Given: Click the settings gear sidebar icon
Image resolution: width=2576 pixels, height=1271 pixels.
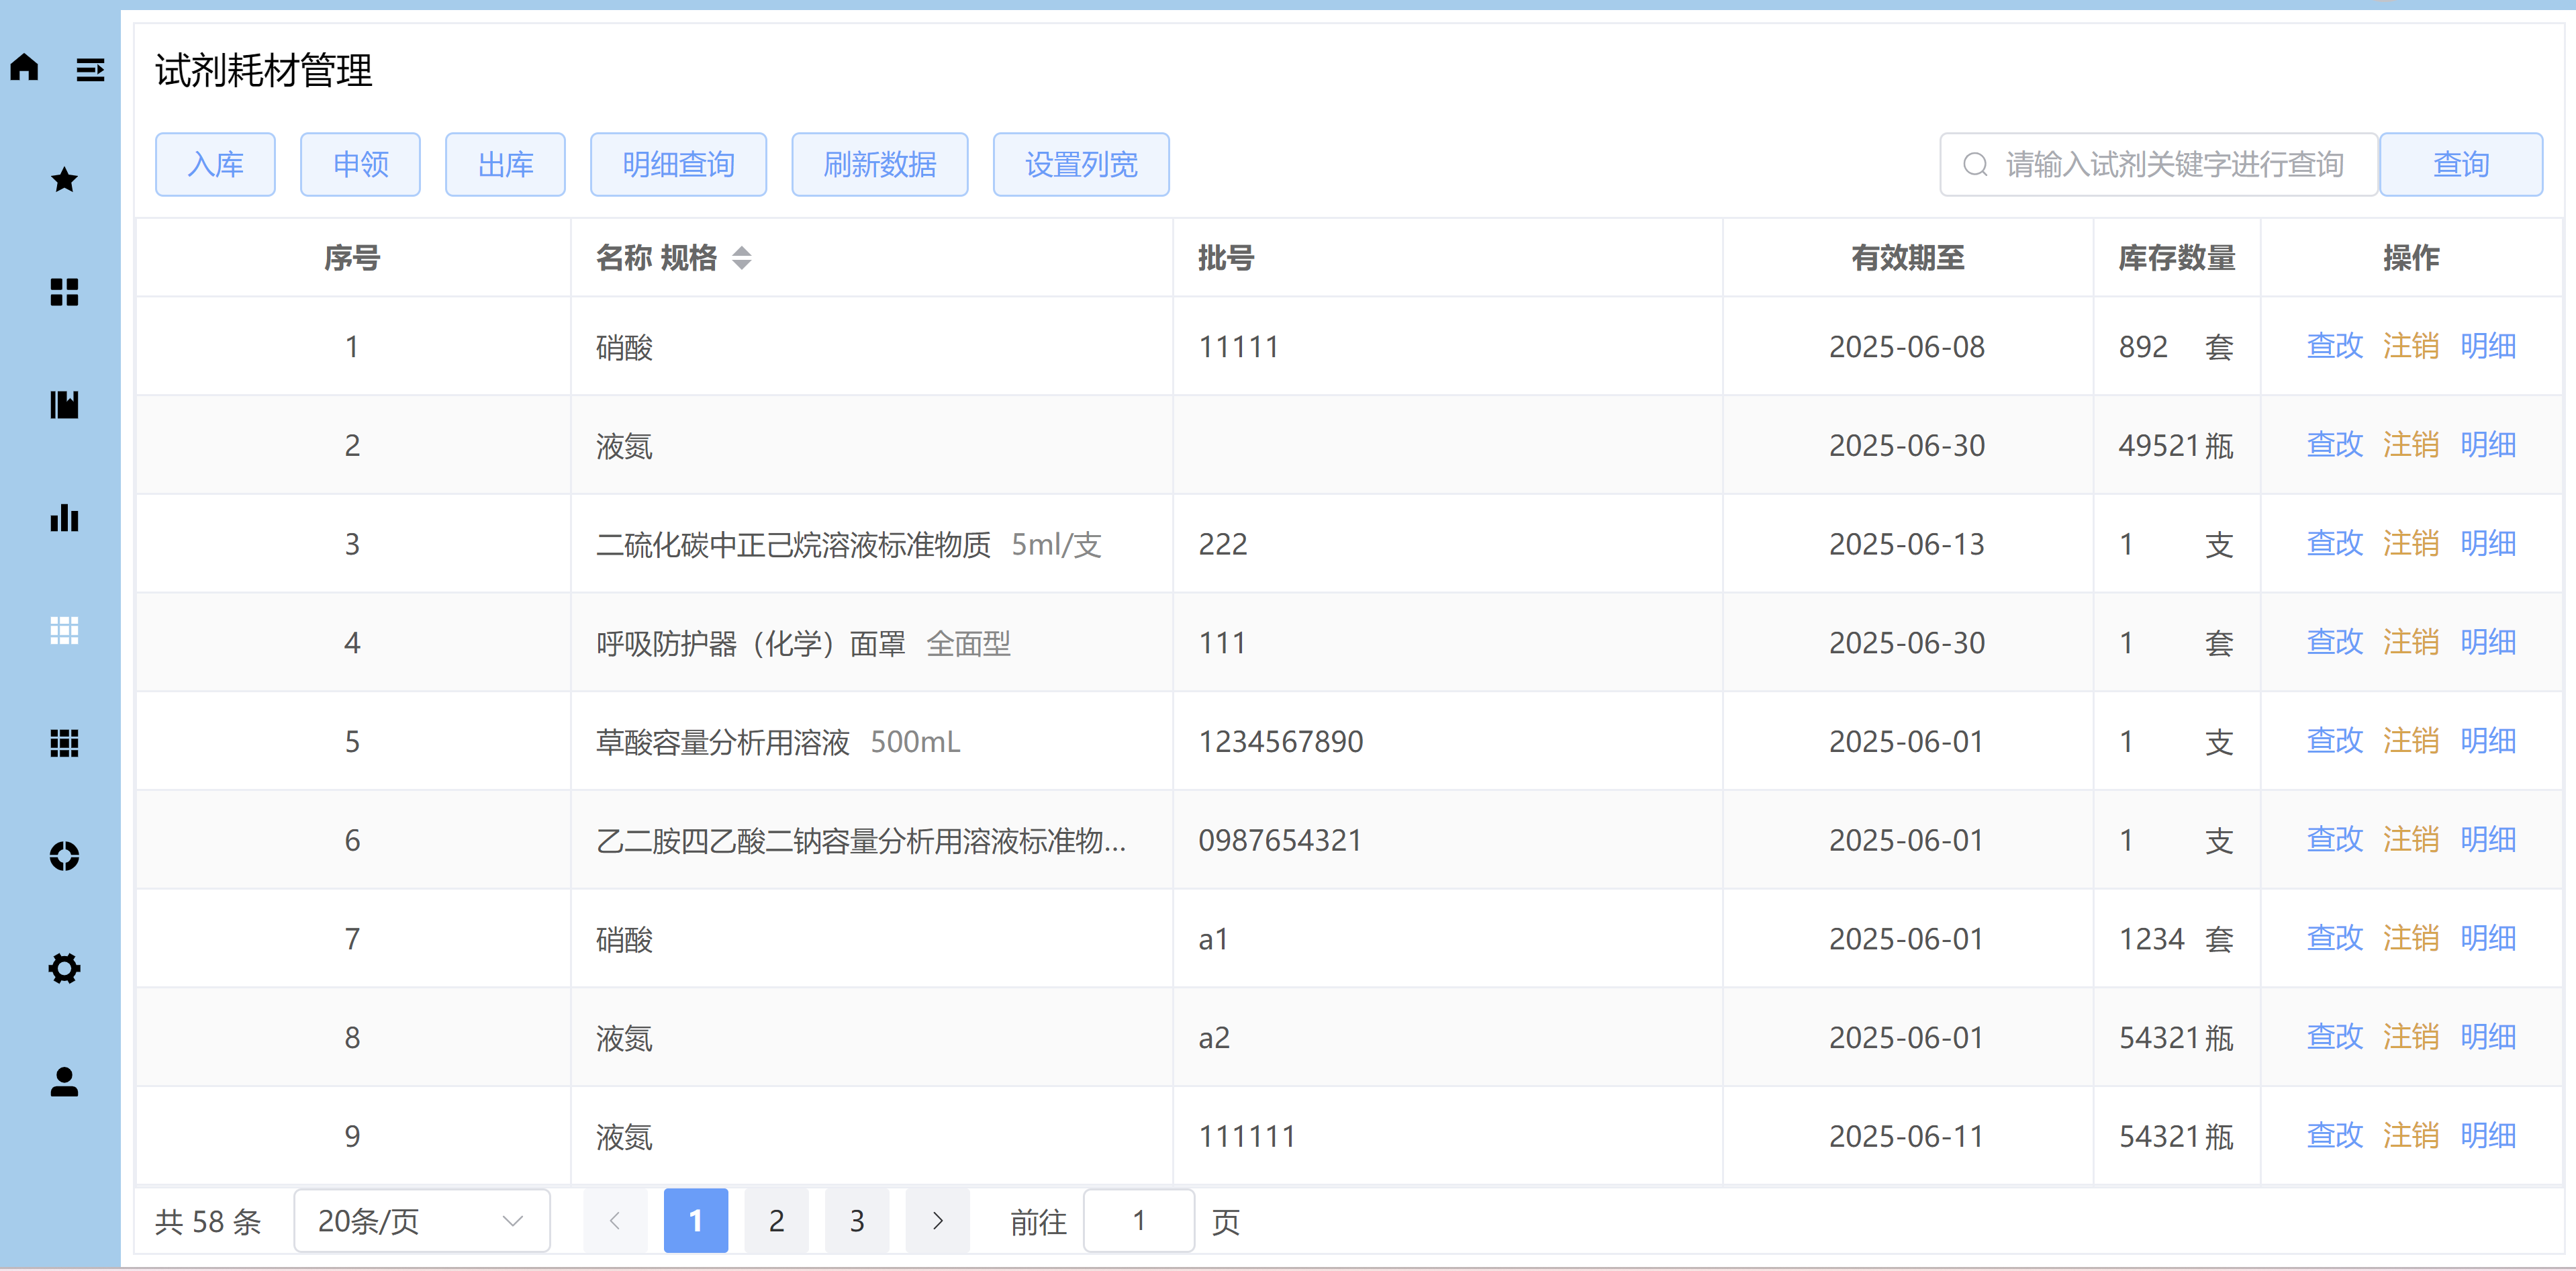Looking at the screenshot, I should [x=64, y=968].
